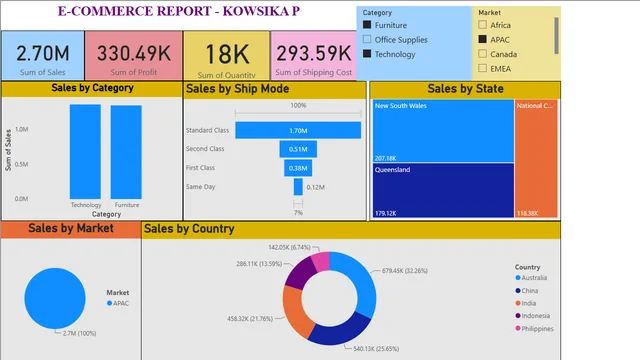Image resolution: width=640 pixels, height=360 pixels.
Task: Click the 142.05K (6.74%) data label
Action: click(289, 247)
